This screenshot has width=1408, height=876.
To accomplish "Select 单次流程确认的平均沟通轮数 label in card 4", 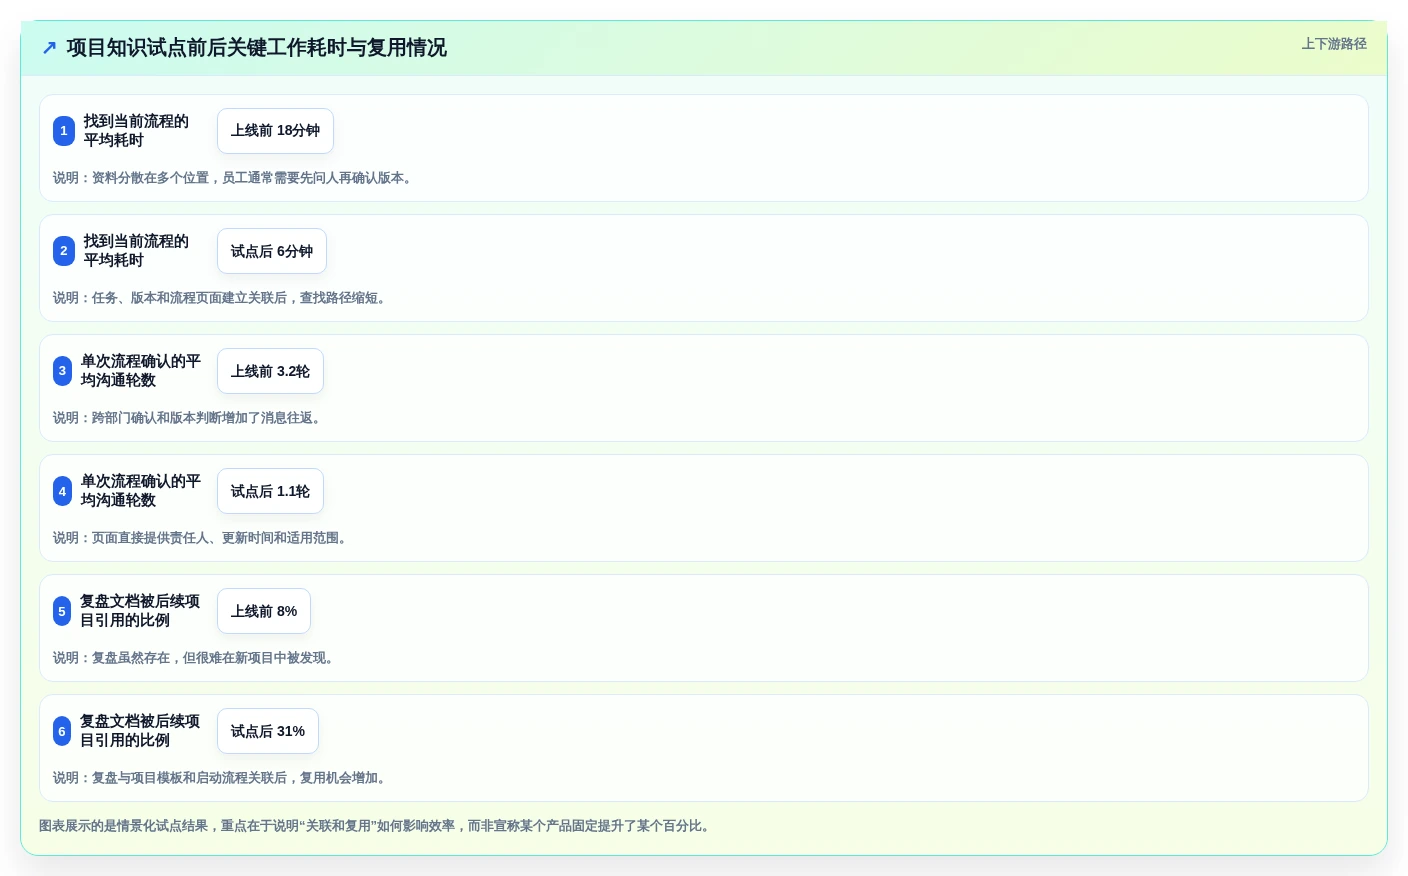I will click(141, 491).
